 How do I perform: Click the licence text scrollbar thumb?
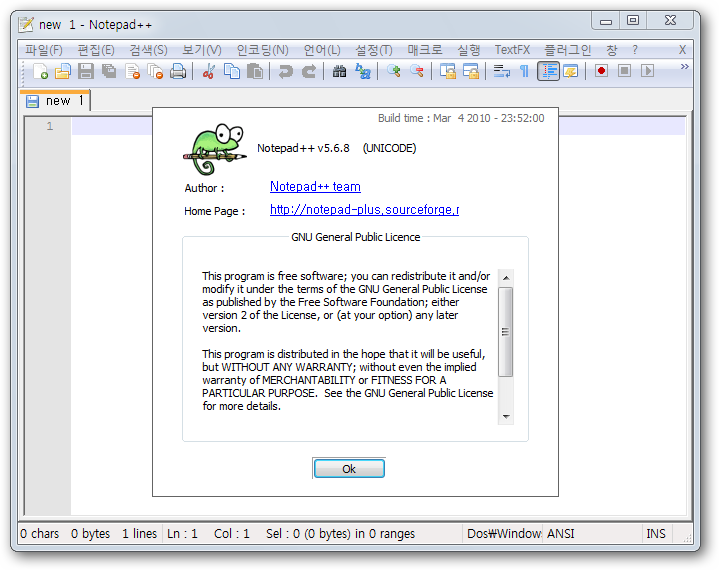tap(506, 332)
